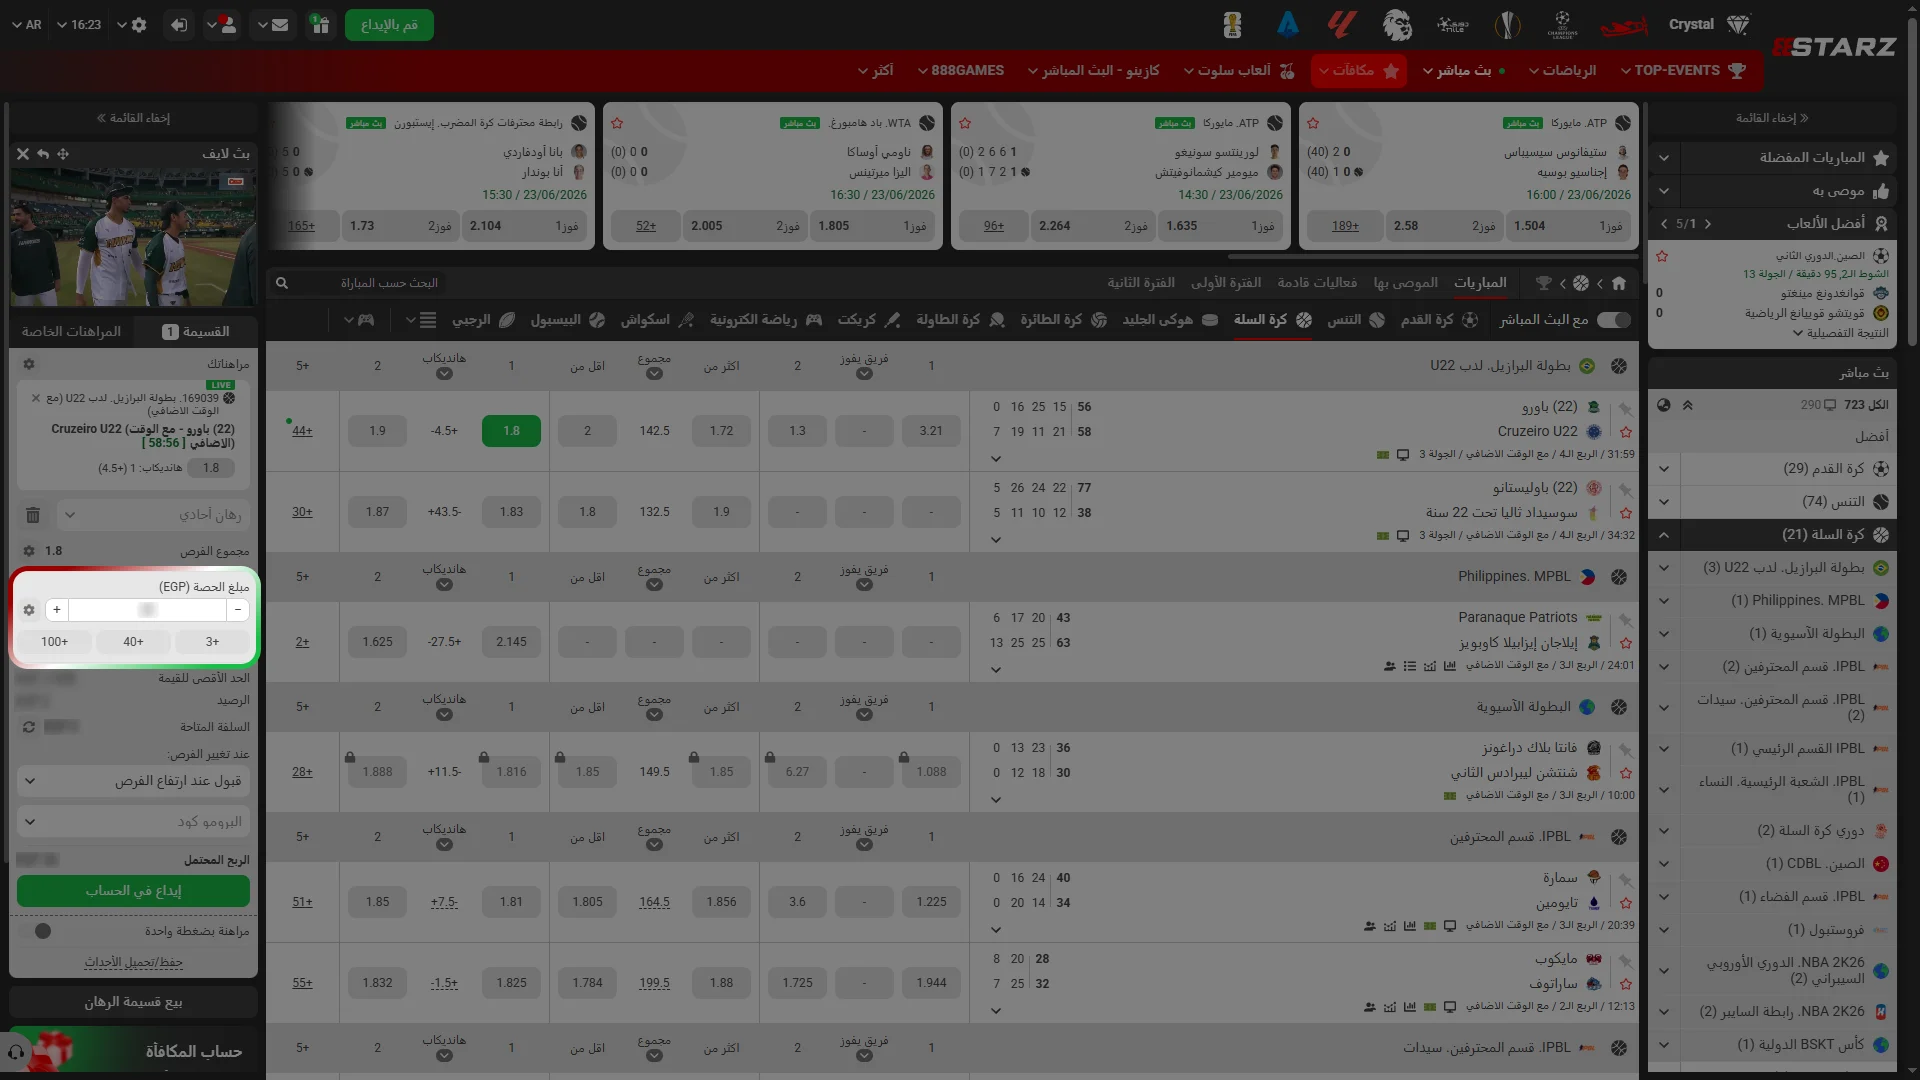
Task: Click the home icon in breadcrumb
Action: (x=1619, y=283)
